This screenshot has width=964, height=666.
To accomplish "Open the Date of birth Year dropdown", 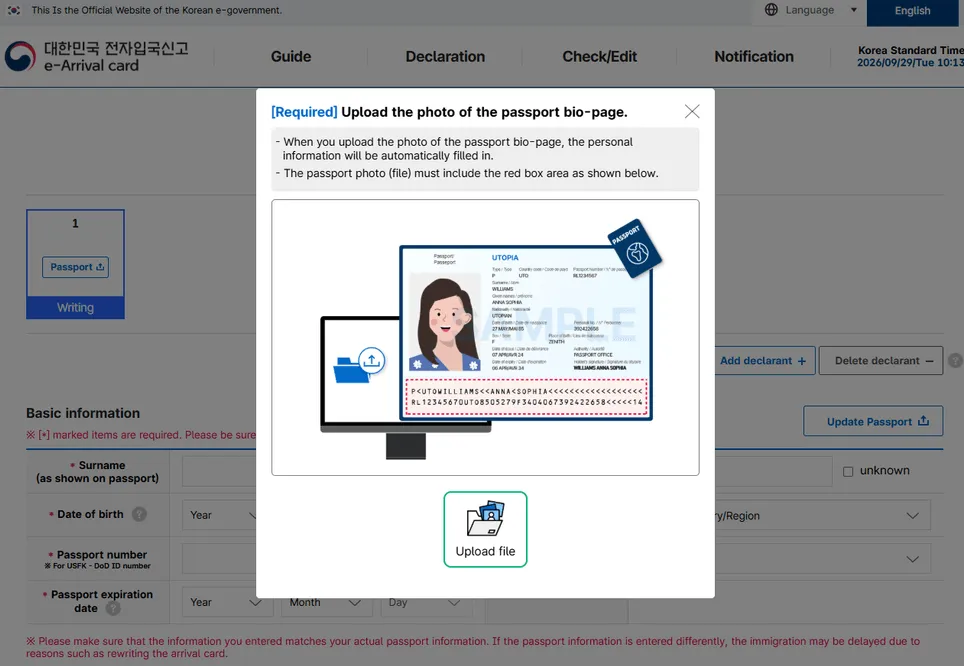I will coord(221,515).
